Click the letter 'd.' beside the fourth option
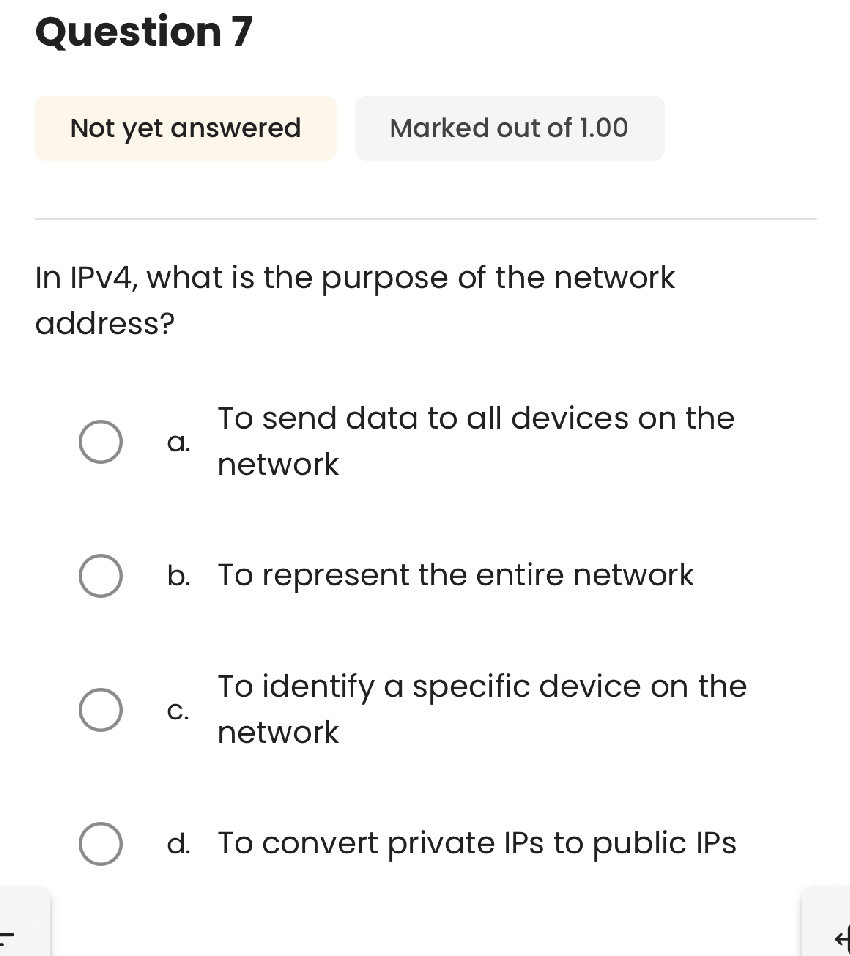Viewport: 850px width, 956px height. coord(179,843)
